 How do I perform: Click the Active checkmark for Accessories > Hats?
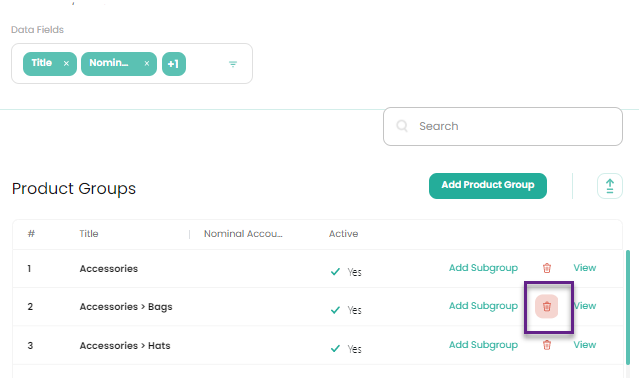[335, 349]
